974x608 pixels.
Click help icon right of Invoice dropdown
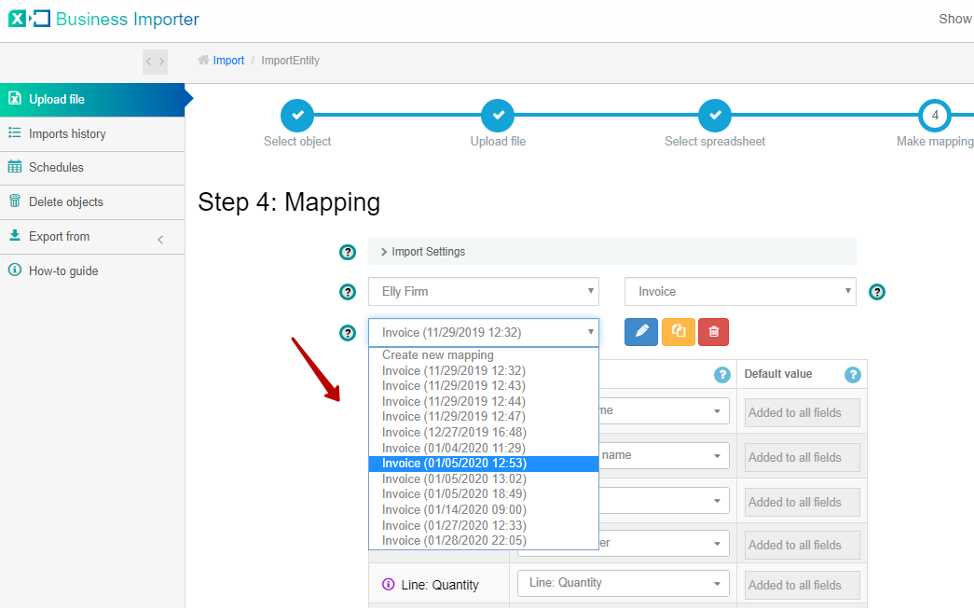[x=876, y=292]
